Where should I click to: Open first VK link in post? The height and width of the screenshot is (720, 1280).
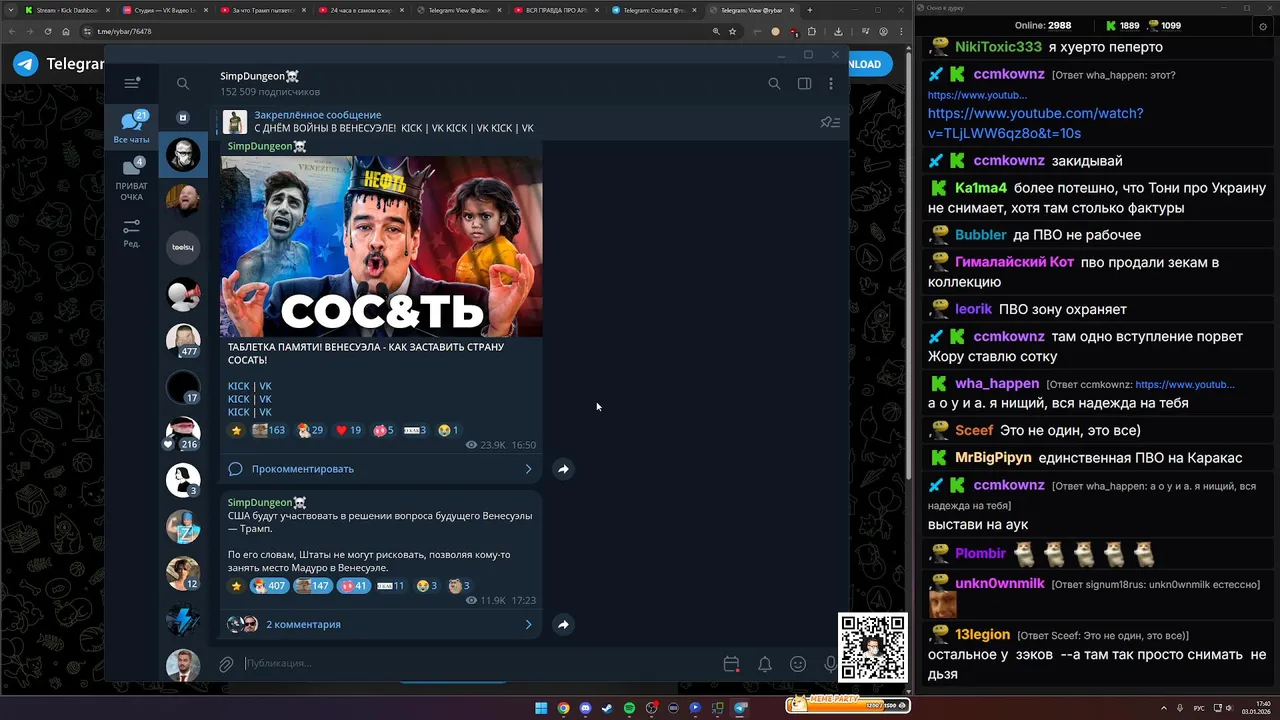265,386
